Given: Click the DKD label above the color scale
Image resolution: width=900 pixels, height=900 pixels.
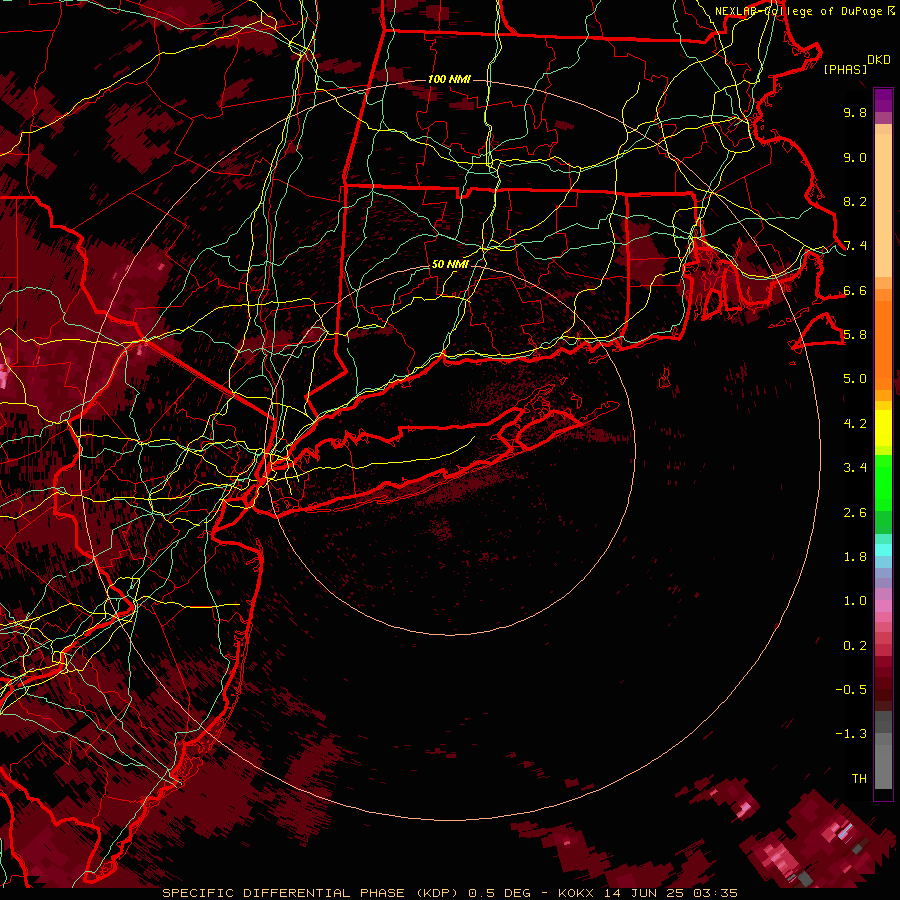Looking at the screenshot, I should click(878, 60).
